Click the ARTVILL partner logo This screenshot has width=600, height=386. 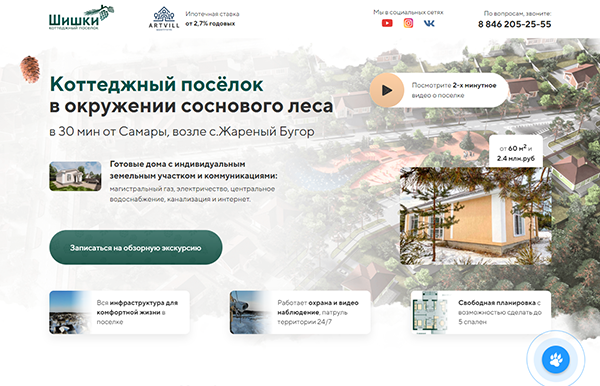[164, 18]
